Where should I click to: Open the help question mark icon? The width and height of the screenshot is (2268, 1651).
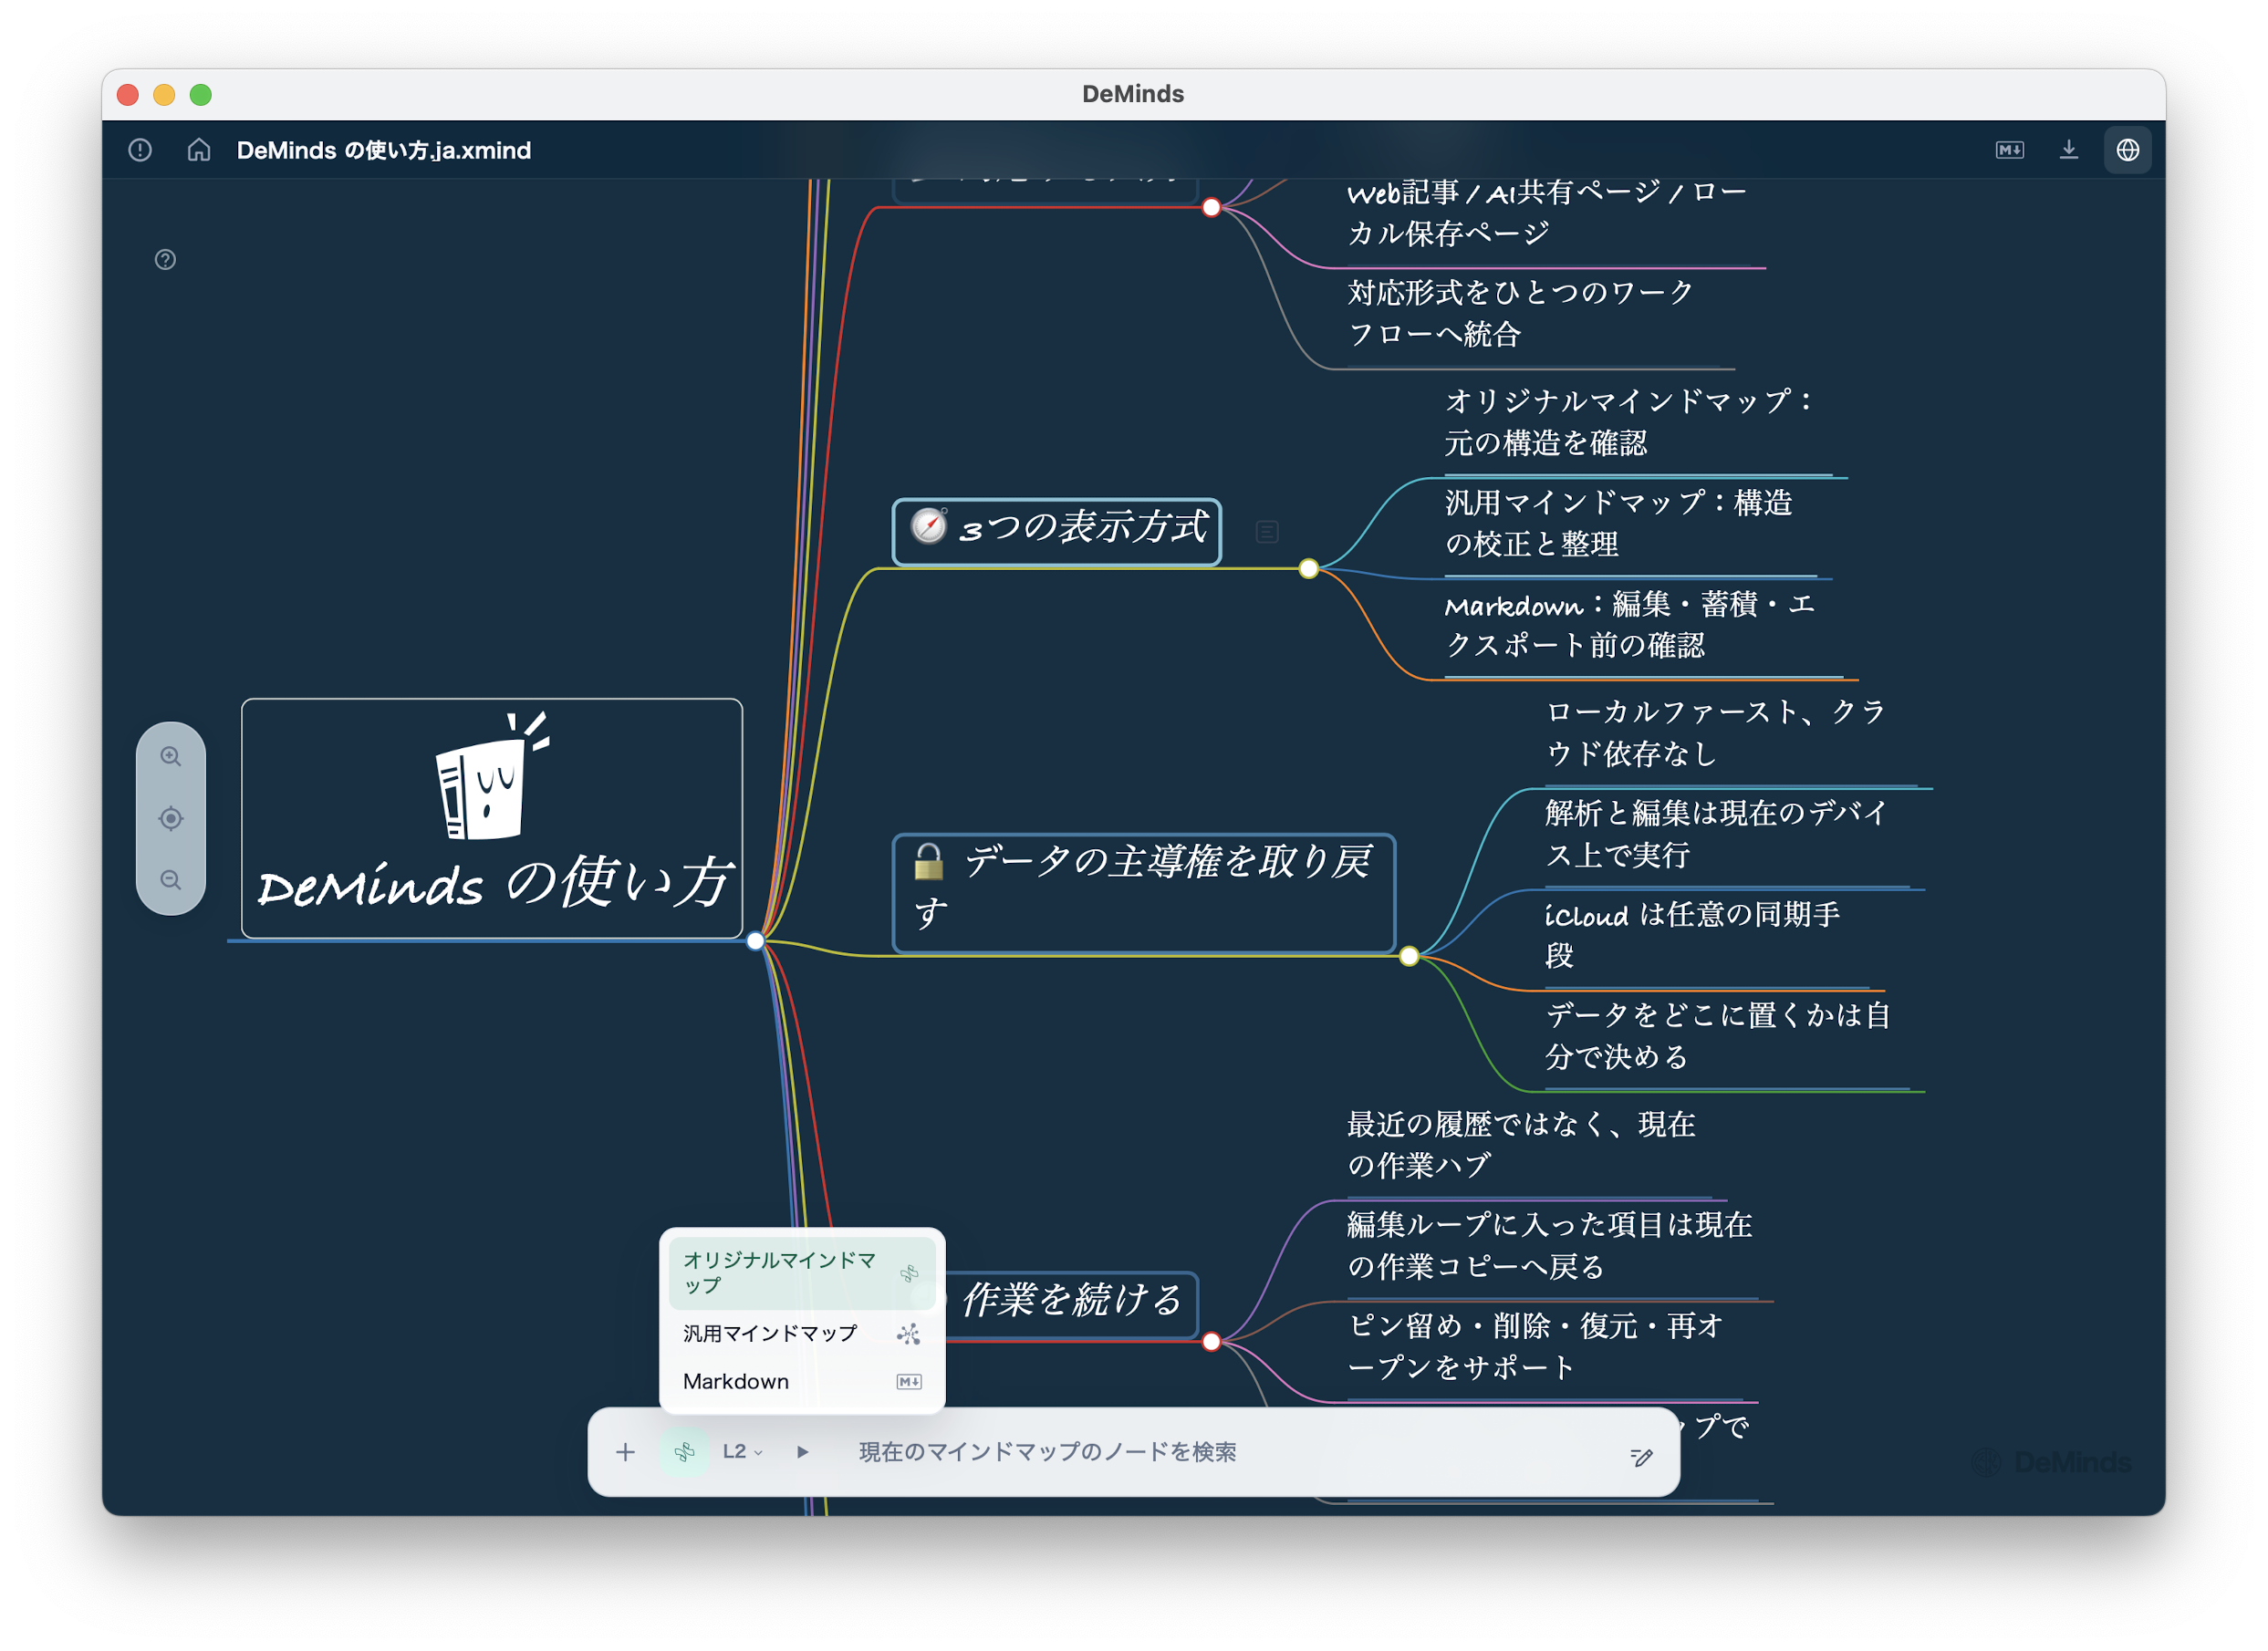(x=166, y=260)
